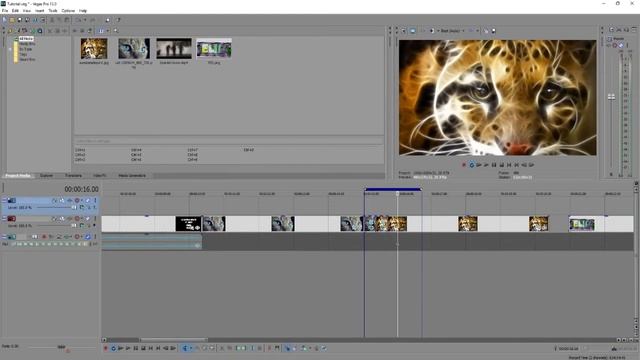Save preview snapshot to file
Screen dimensions: 640x360
pyautogui.click(x=493, y=31)
